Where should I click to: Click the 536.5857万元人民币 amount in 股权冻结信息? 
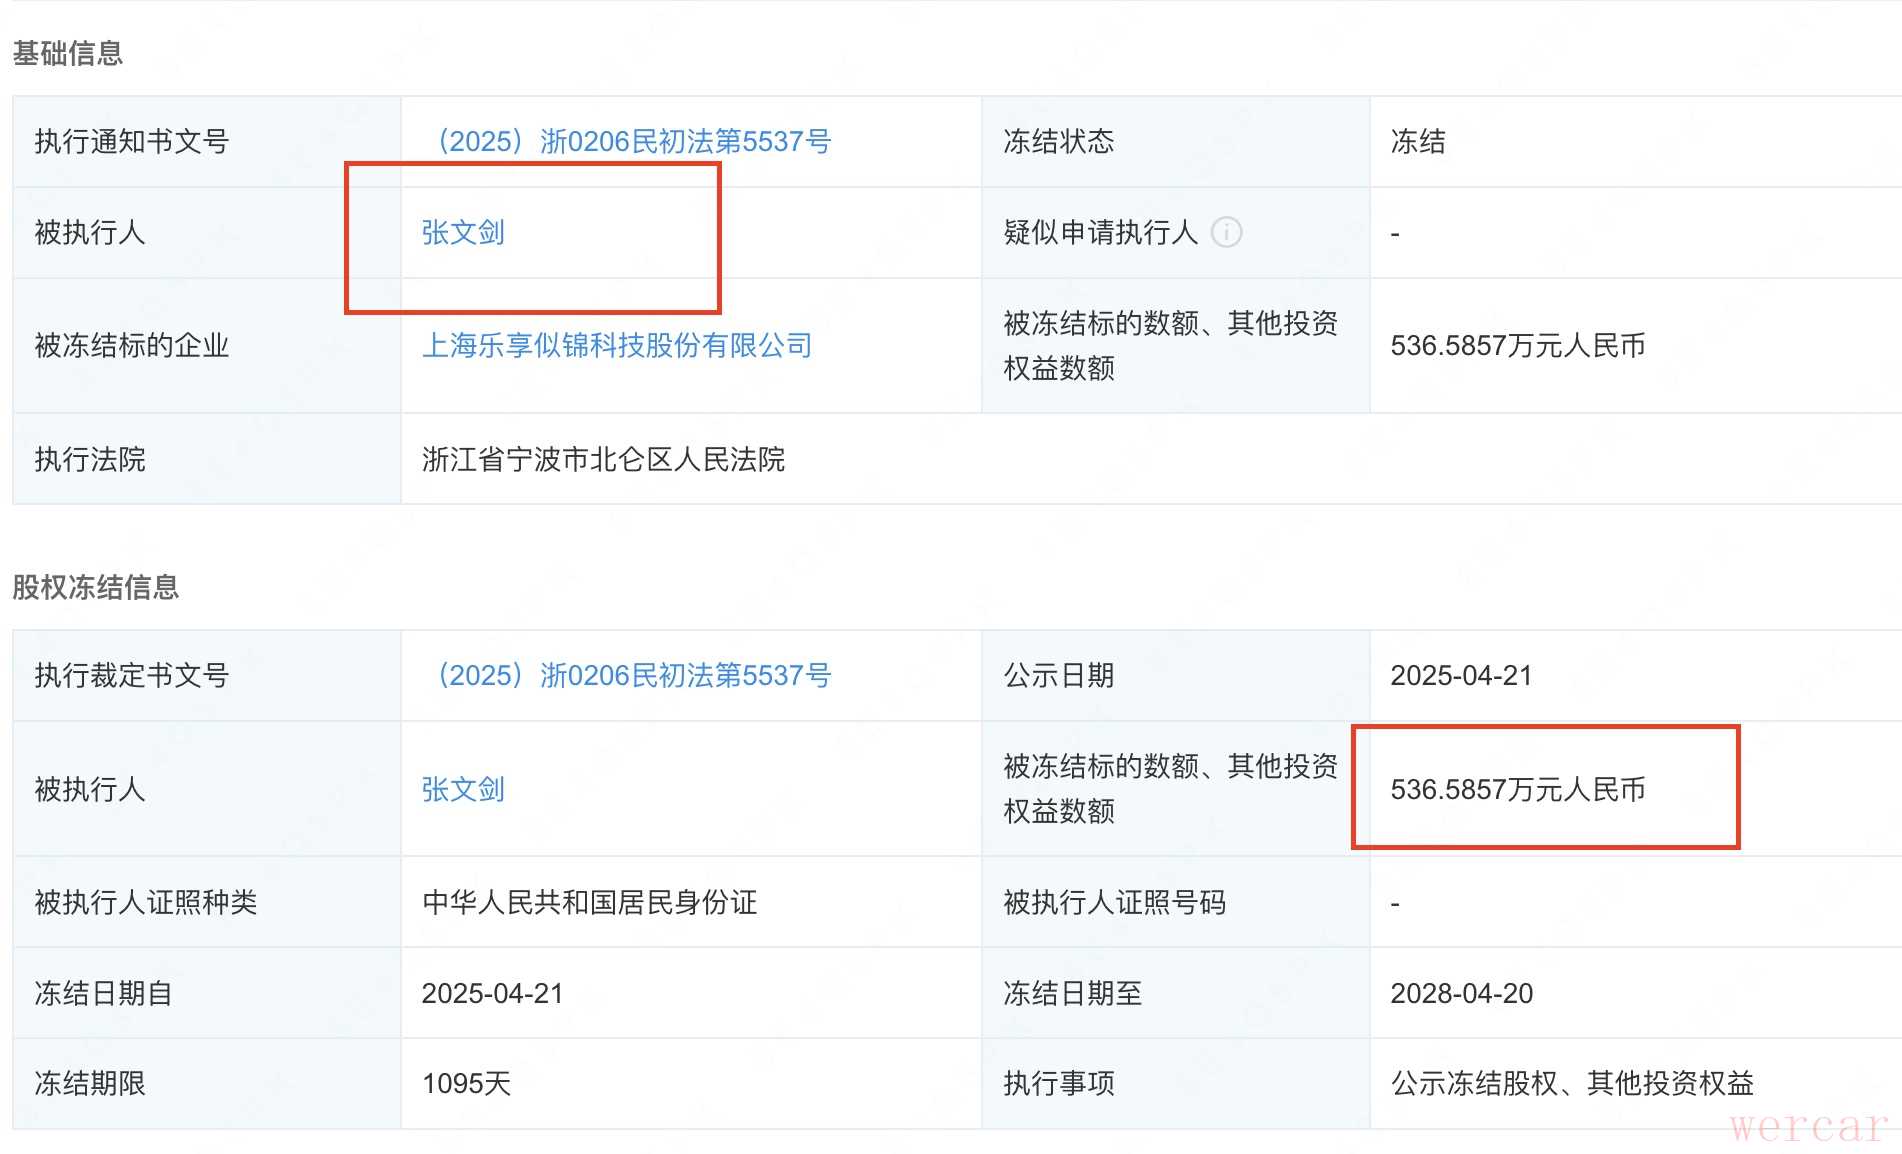pos(1517,790)
